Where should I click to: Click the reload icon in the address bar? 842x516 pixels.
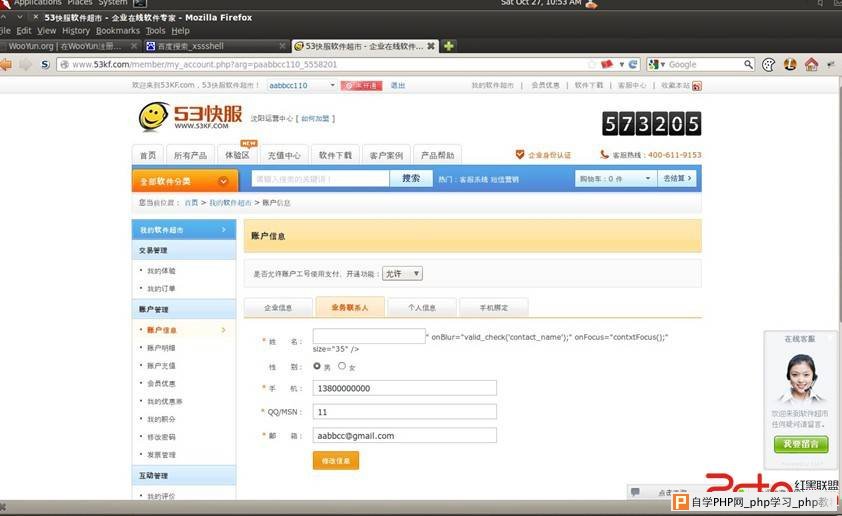tap(633, 64)
